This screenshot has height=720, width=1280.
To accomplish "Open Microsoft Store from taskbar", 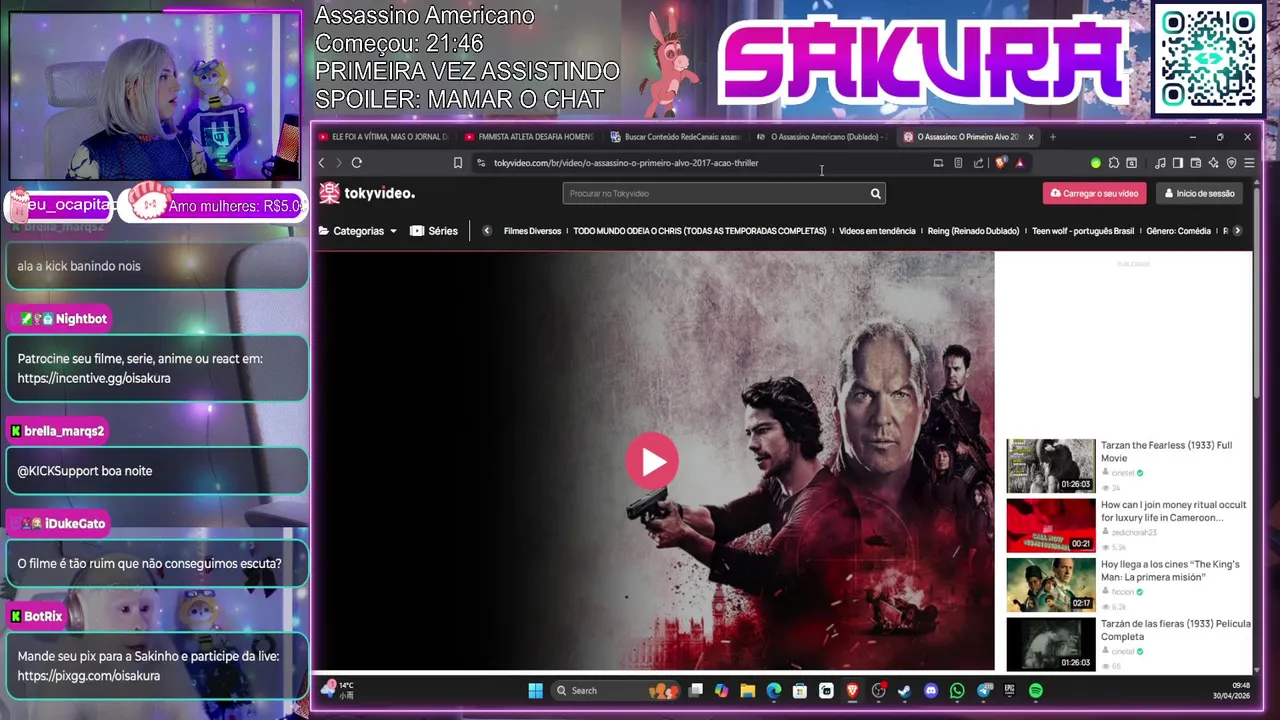I will [x=800, y=690].
